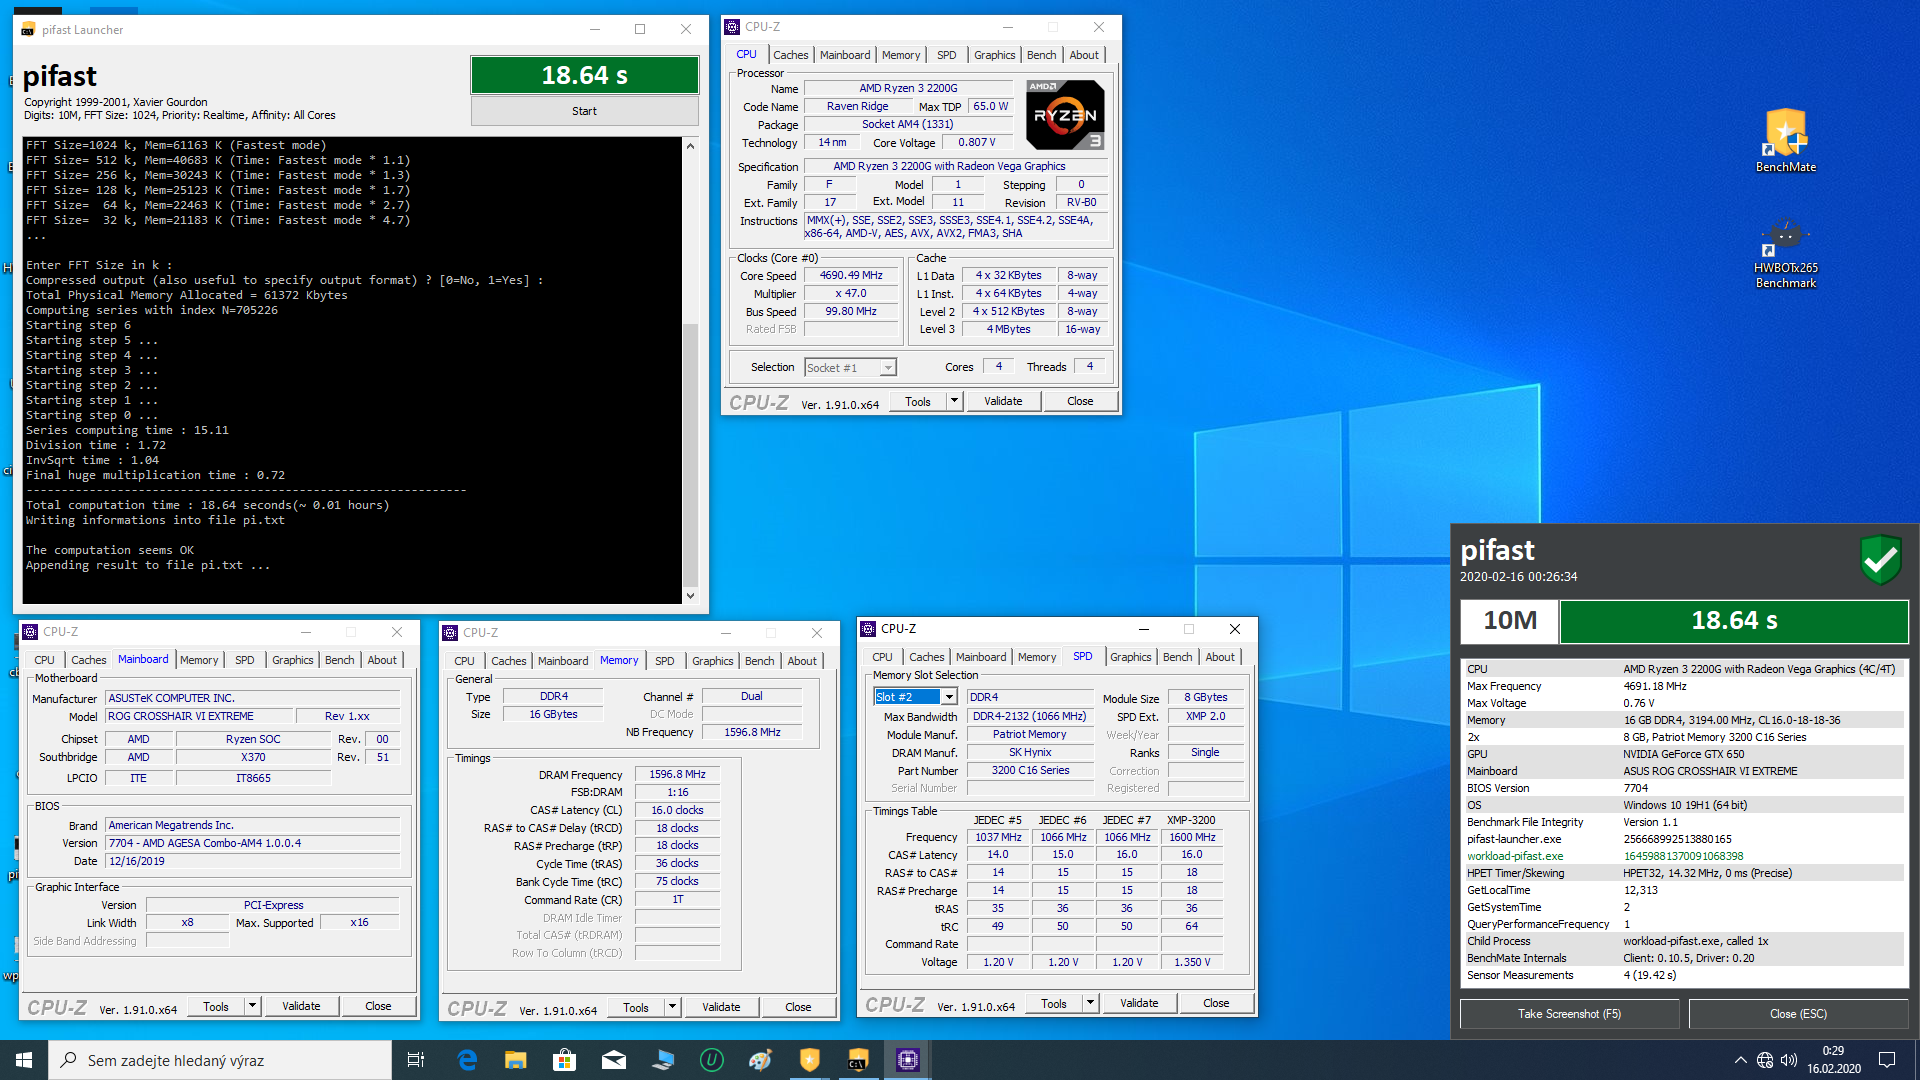Click the green 18.64 s result in pifast Launcher
1920x1080 pixels.
click(x=584, y=75)
